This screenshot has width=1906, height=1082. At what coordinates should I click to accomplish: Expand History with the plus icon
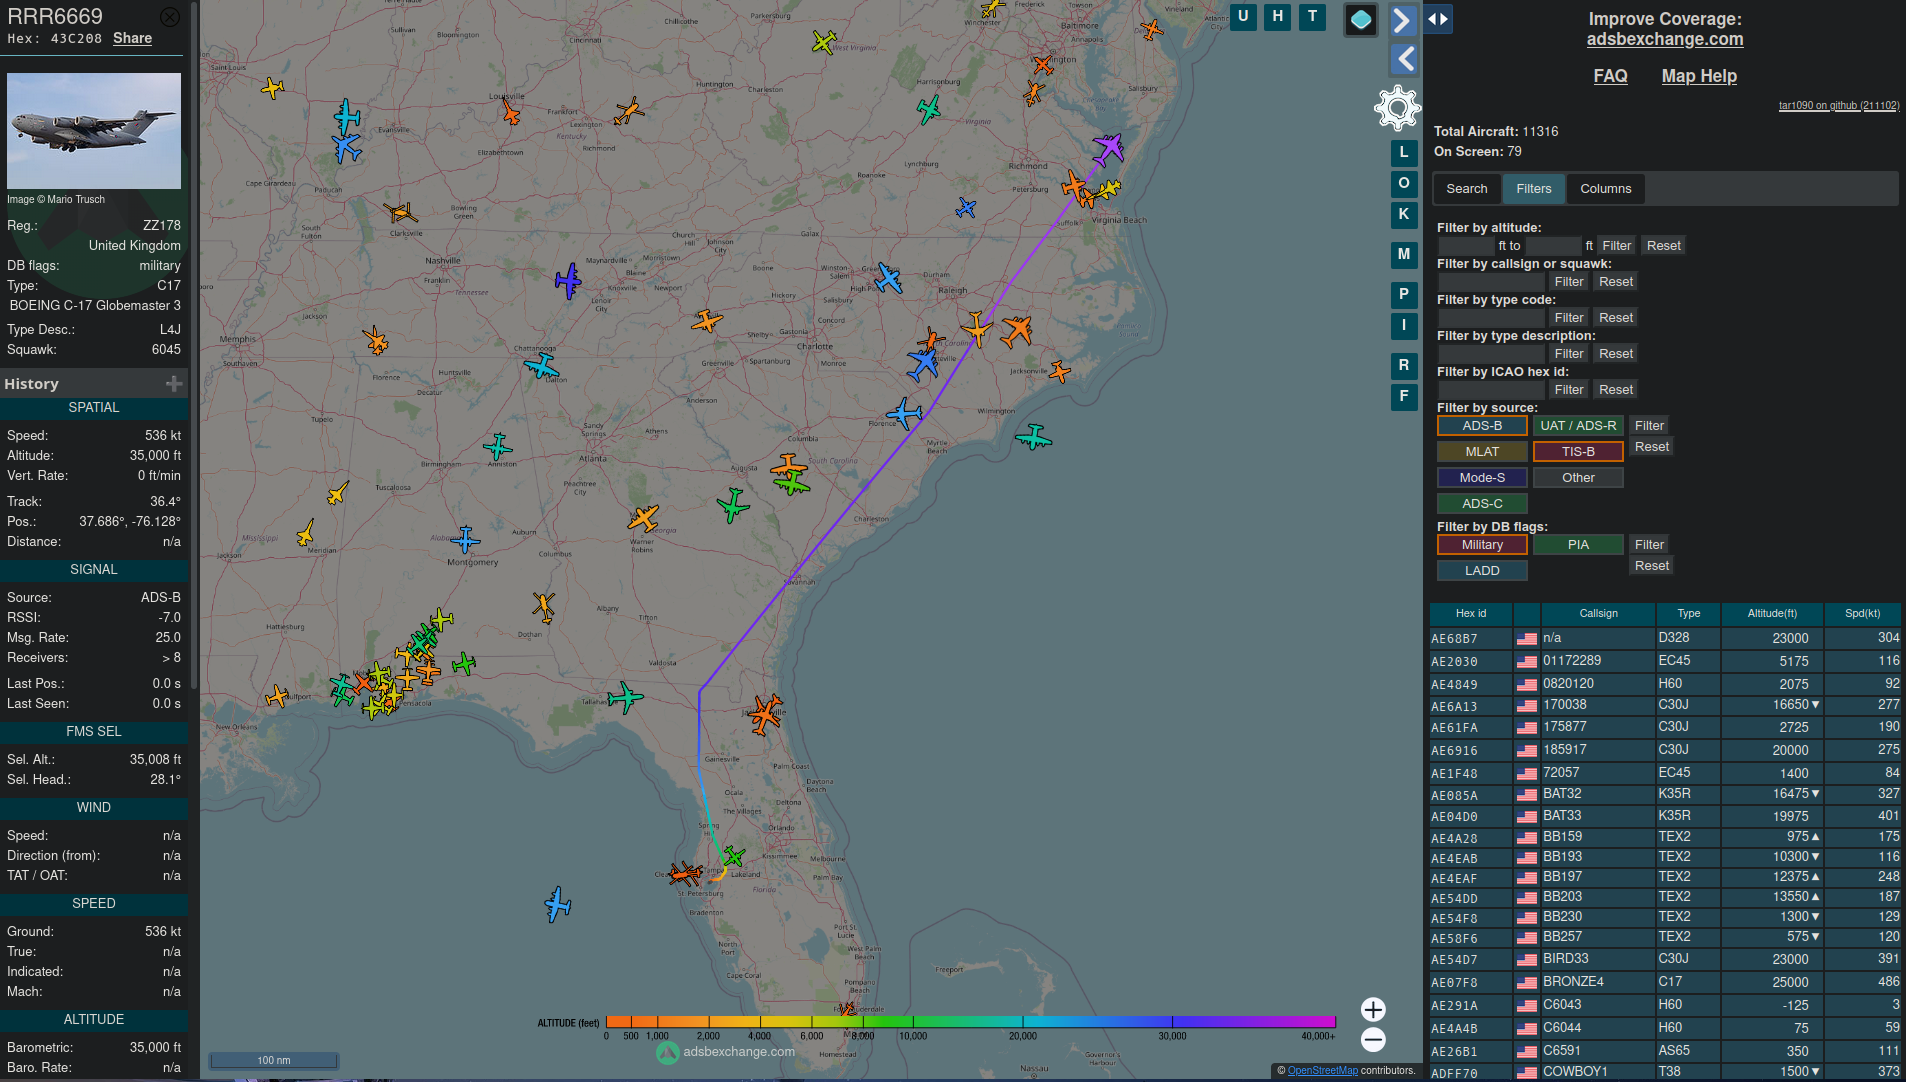pyautogui.click(x=174, y=384)
